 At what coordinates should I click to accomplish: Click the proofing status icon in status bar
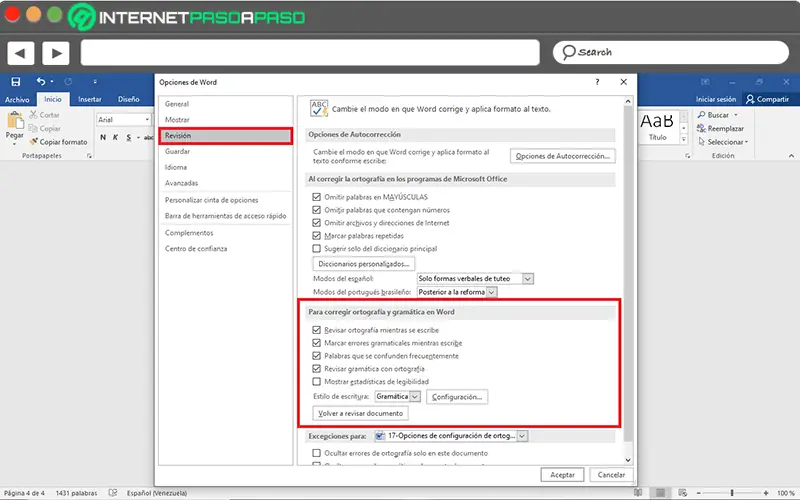coord(113,493)
